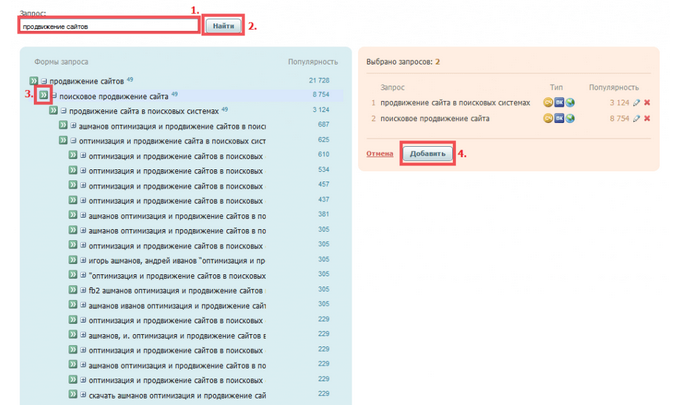682x420 pixels.
Task: Click green add arrow on 625 popularity row
Action: point(63,140)
